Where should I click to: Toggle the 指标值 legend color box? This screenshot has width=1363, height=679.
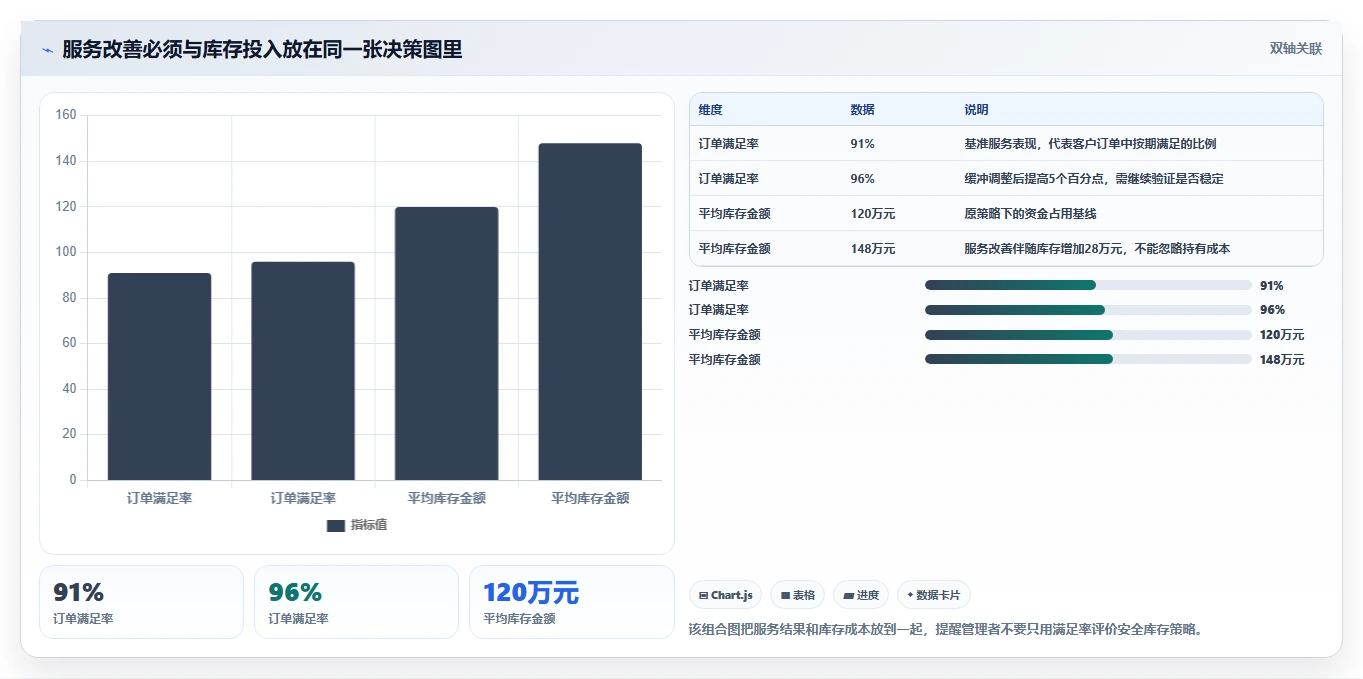336,526
